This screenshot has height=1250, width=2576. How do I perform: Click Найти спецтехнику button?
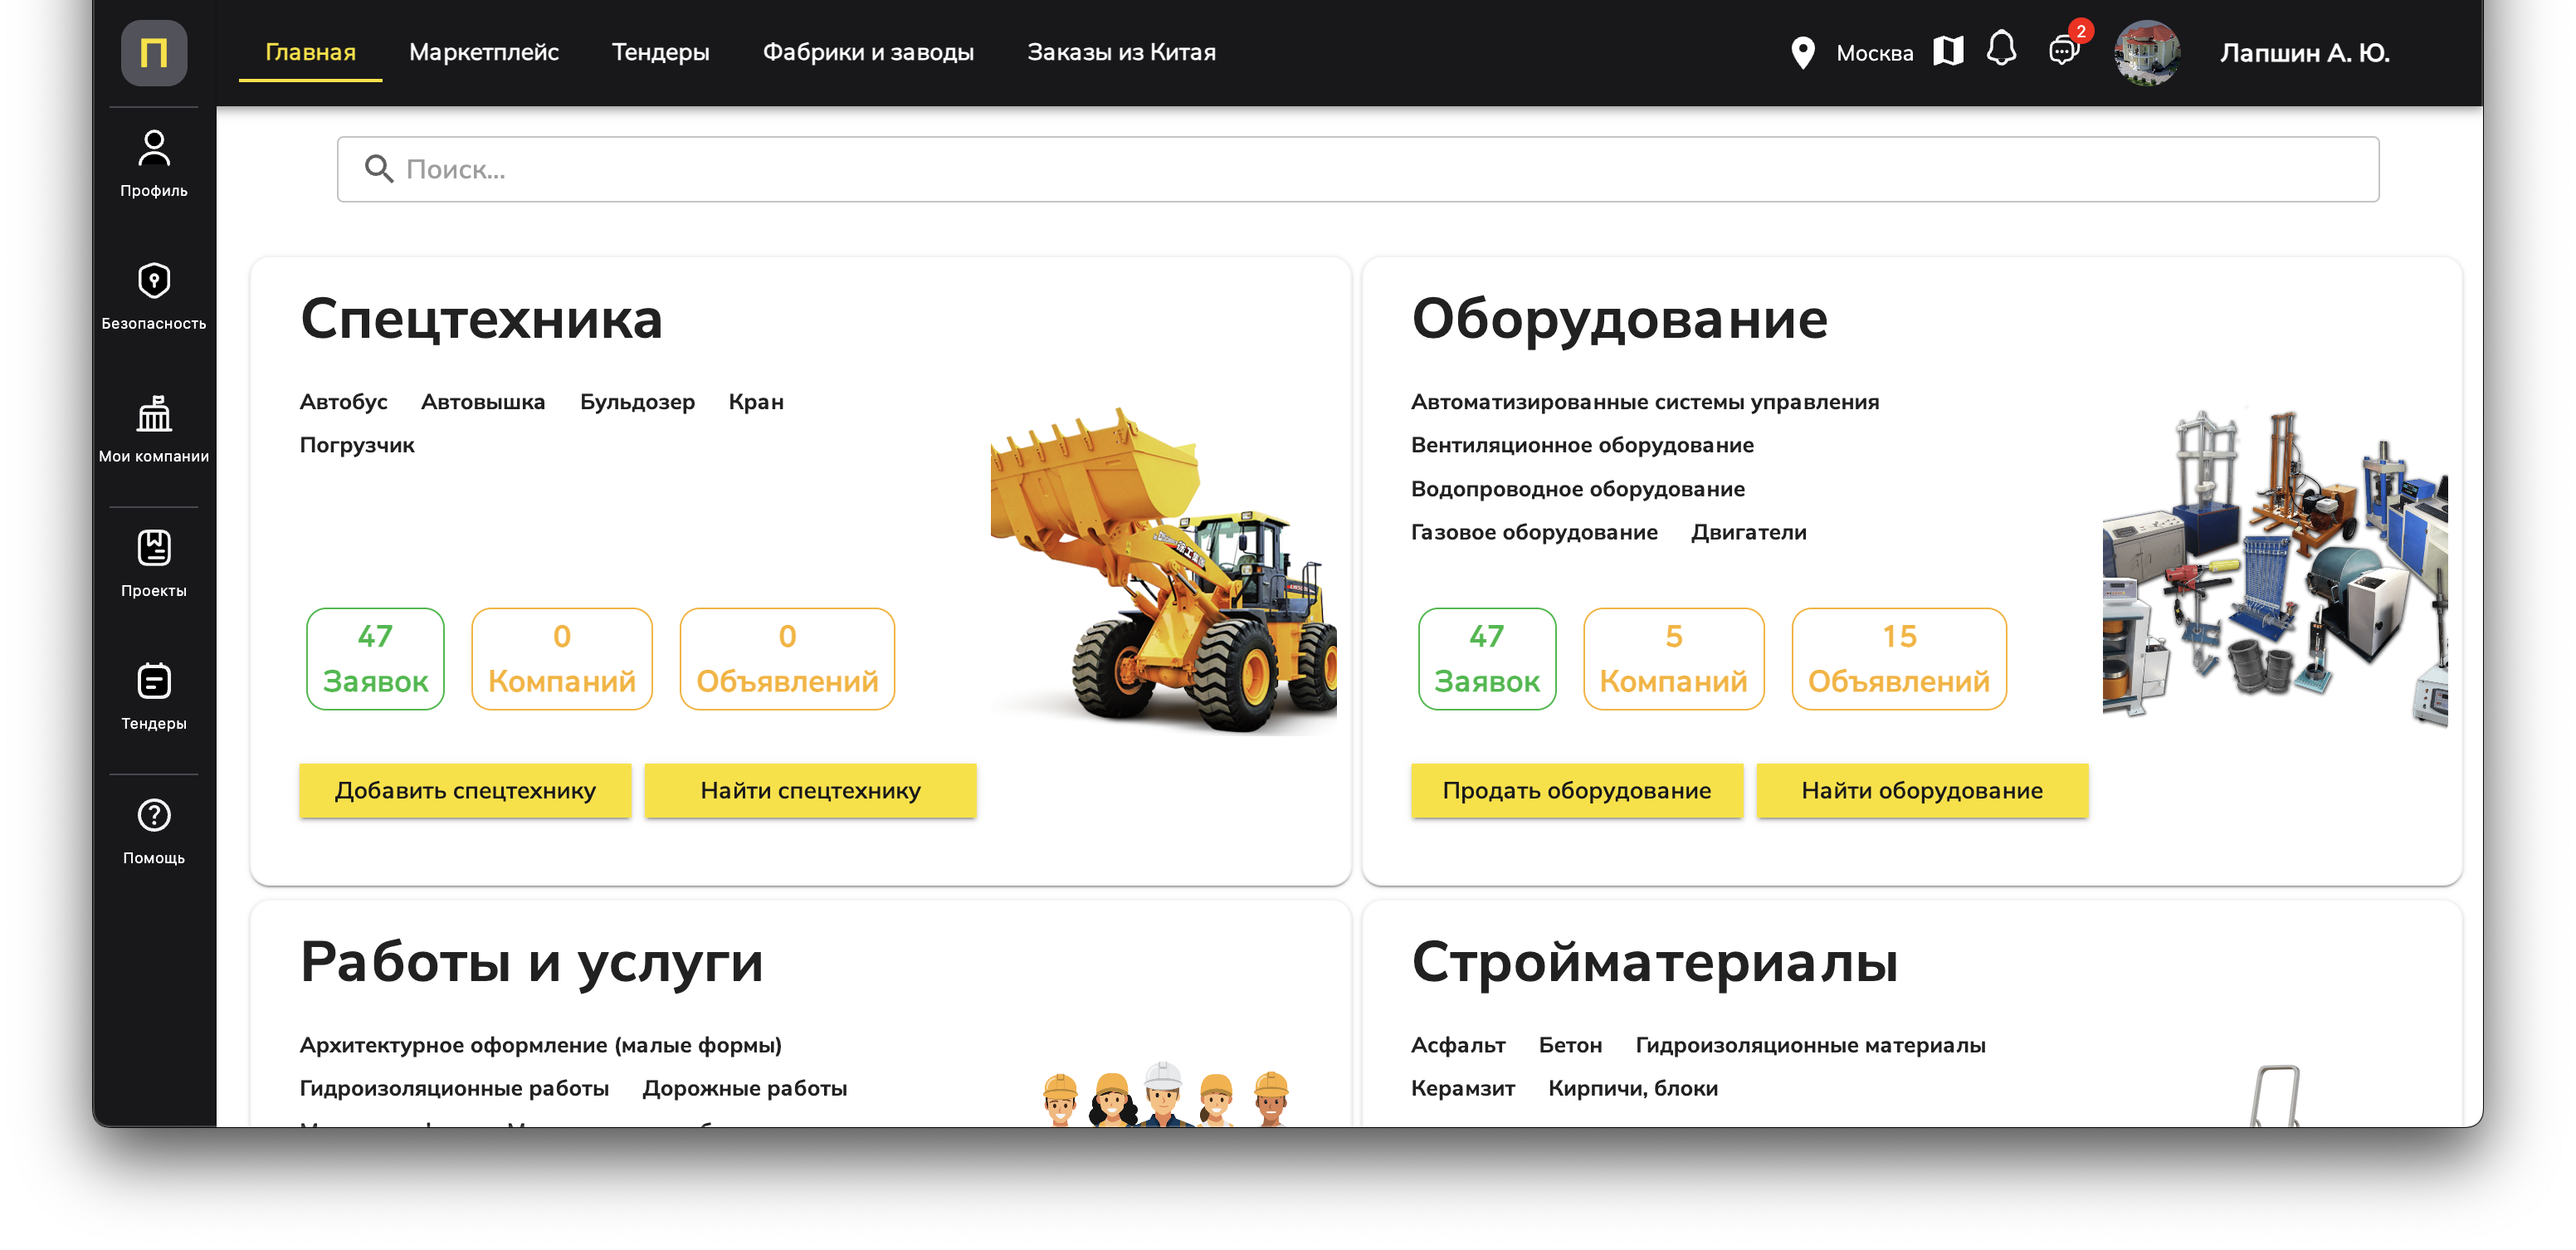point(810,790)
